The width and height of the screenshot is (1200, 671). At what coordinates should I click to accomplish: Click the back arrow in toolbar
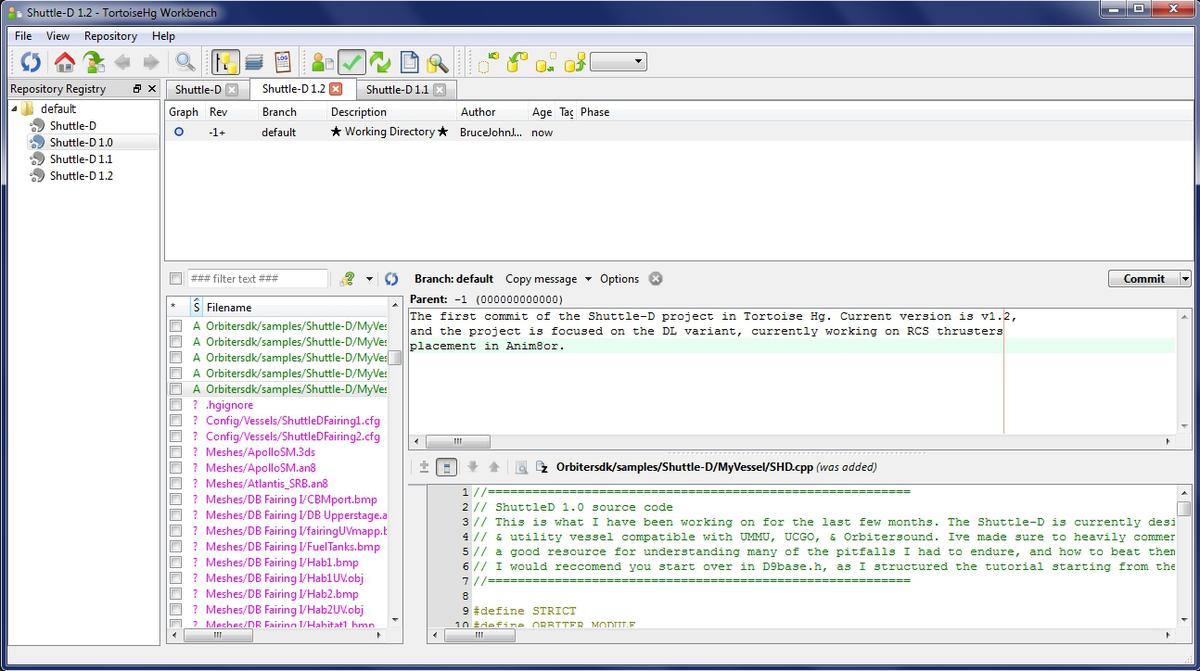123,62
